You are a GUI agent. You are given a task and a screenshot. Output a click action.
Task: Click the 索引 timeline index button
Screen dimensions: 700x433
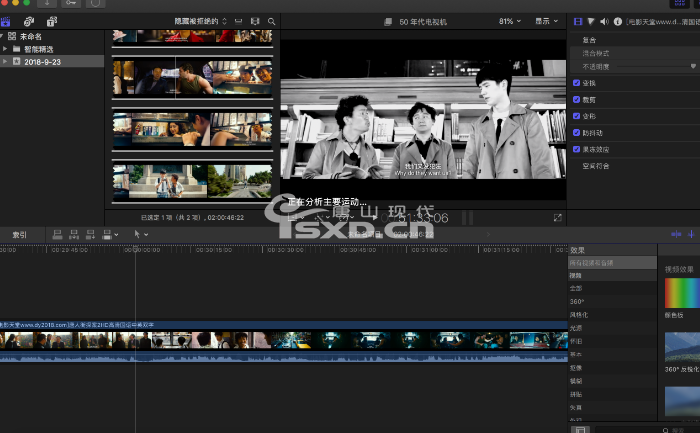click(x=19, y=234)
